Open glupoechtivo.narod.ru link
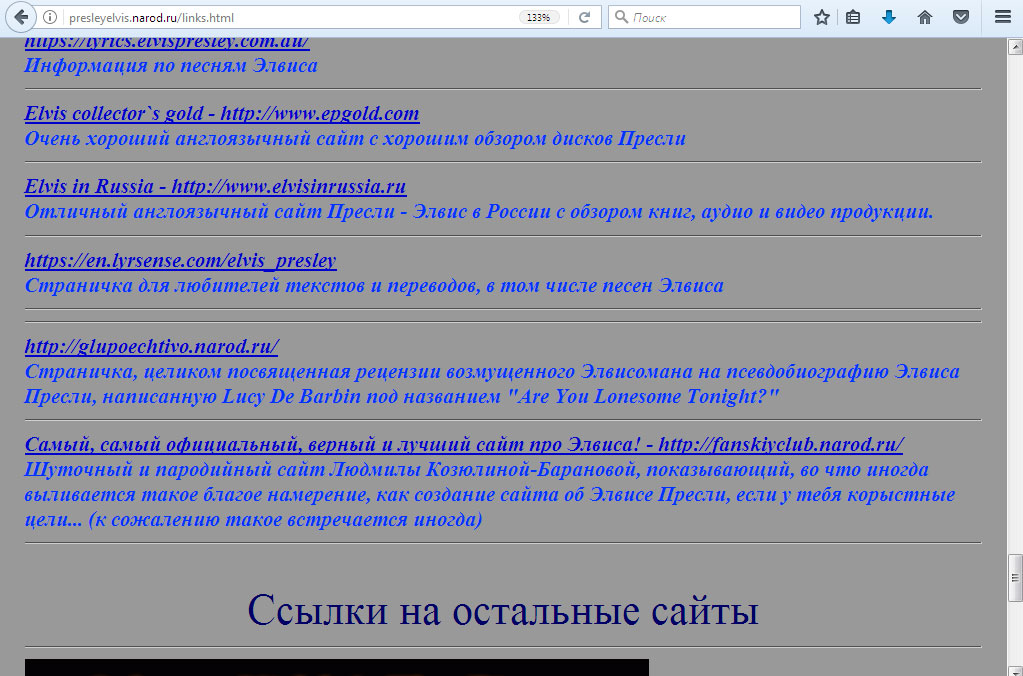This screenshot has width=1023, height=676. (151, 346)
